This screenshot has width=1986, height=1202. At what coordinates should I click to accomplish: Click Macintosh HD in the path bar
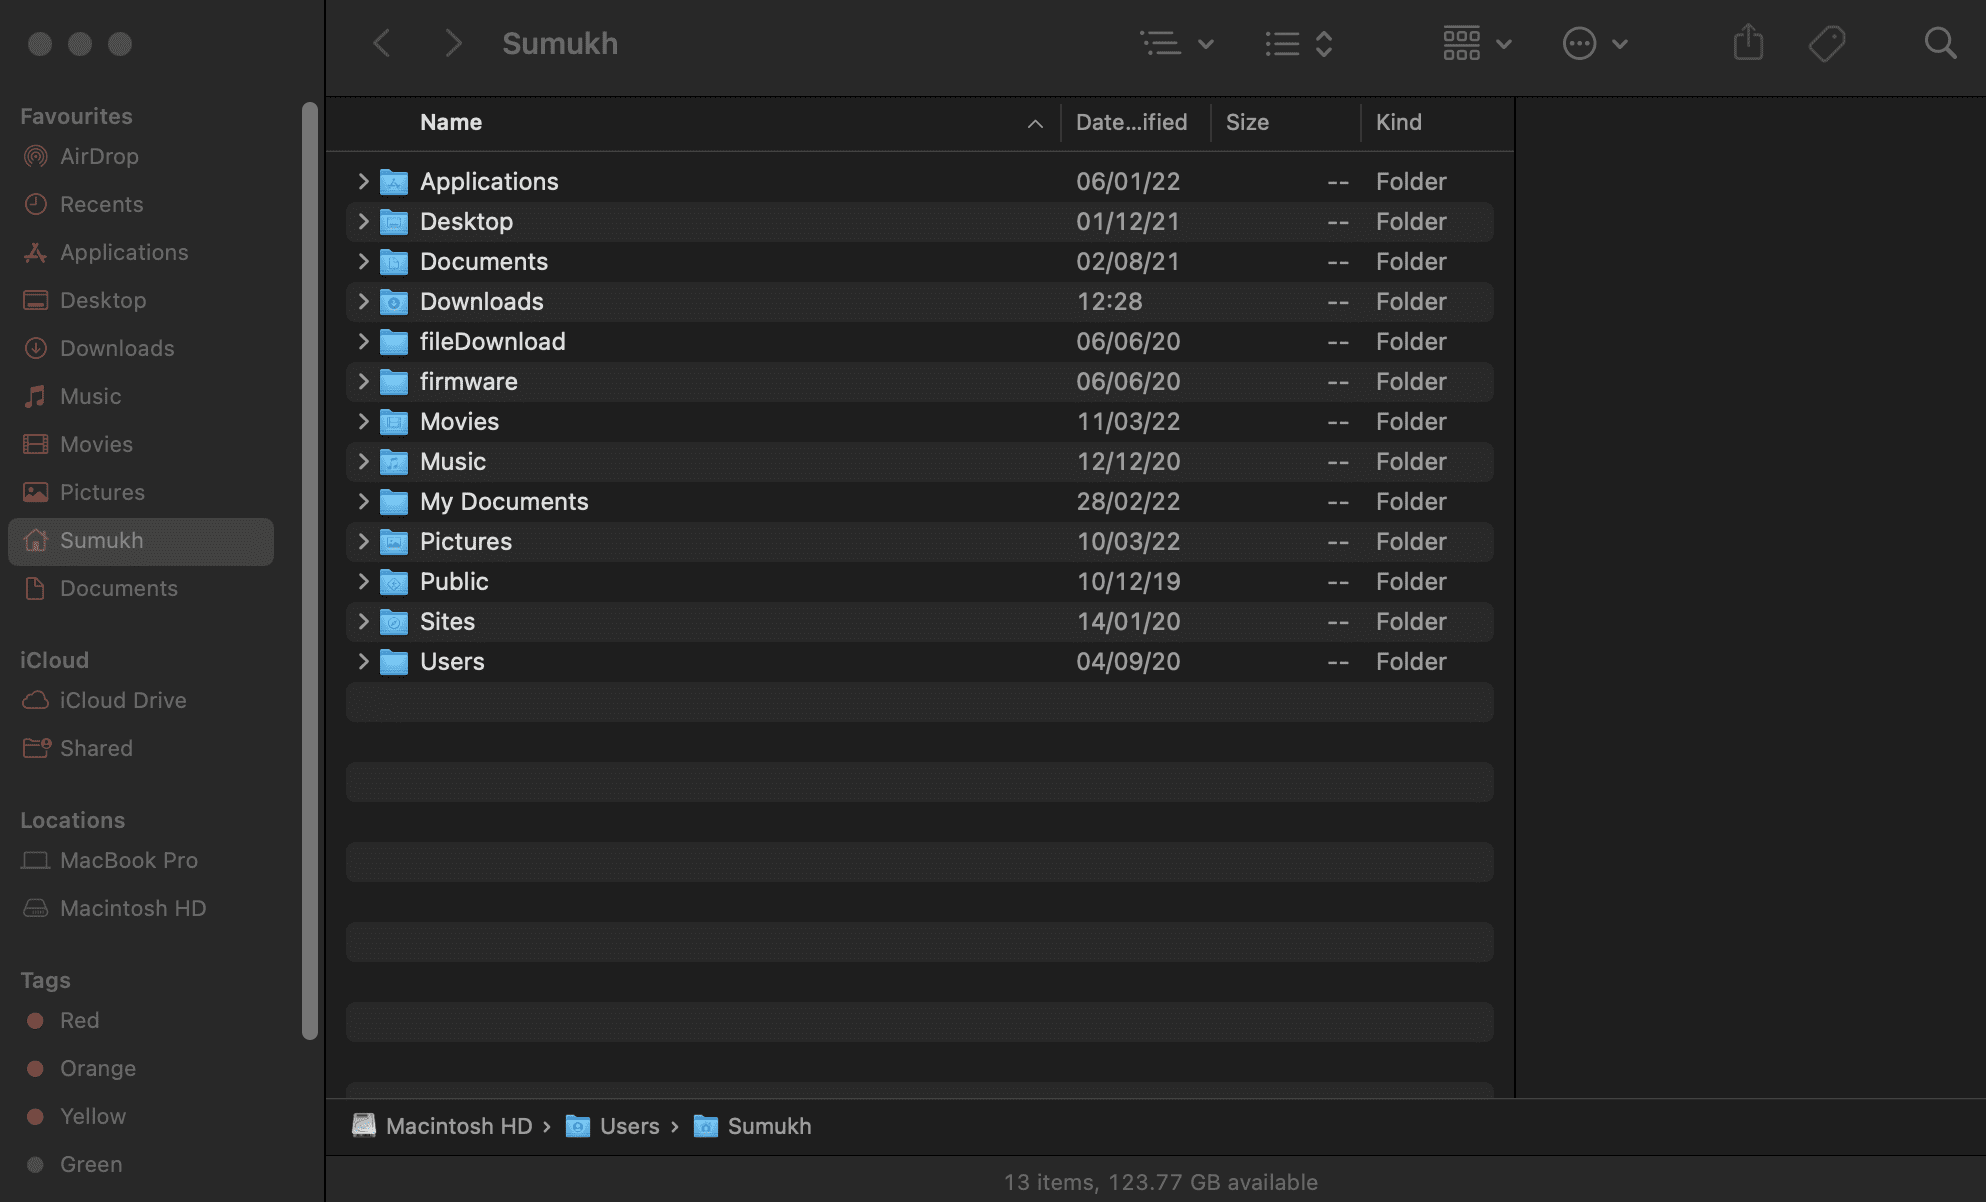point(442,1126)
